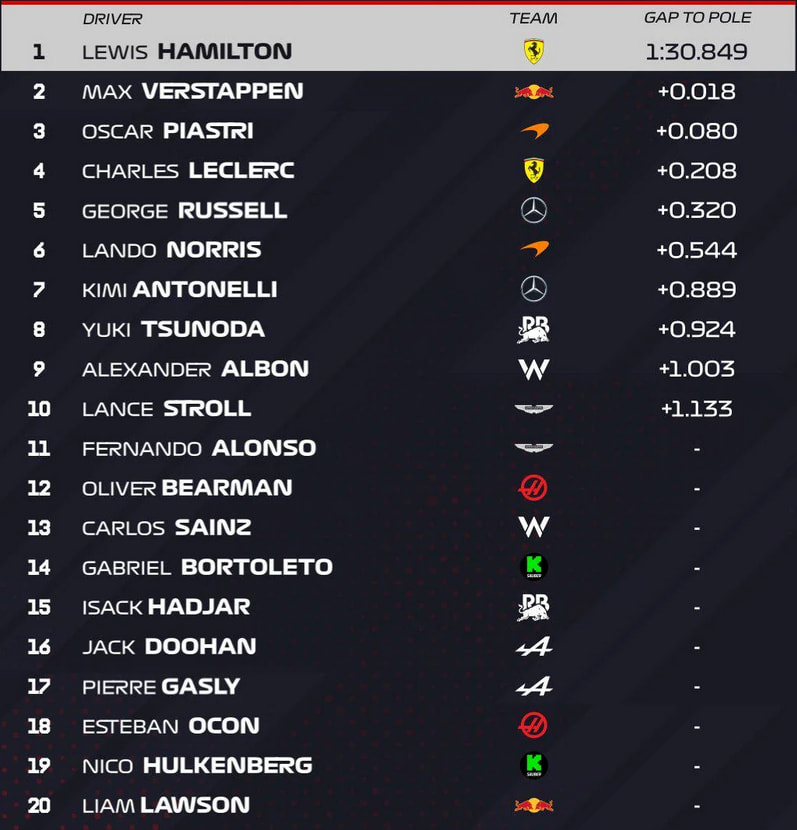Screen dimensions: 797x830
Task: Click the DRIVER column header
Action: tap(112, 19)
